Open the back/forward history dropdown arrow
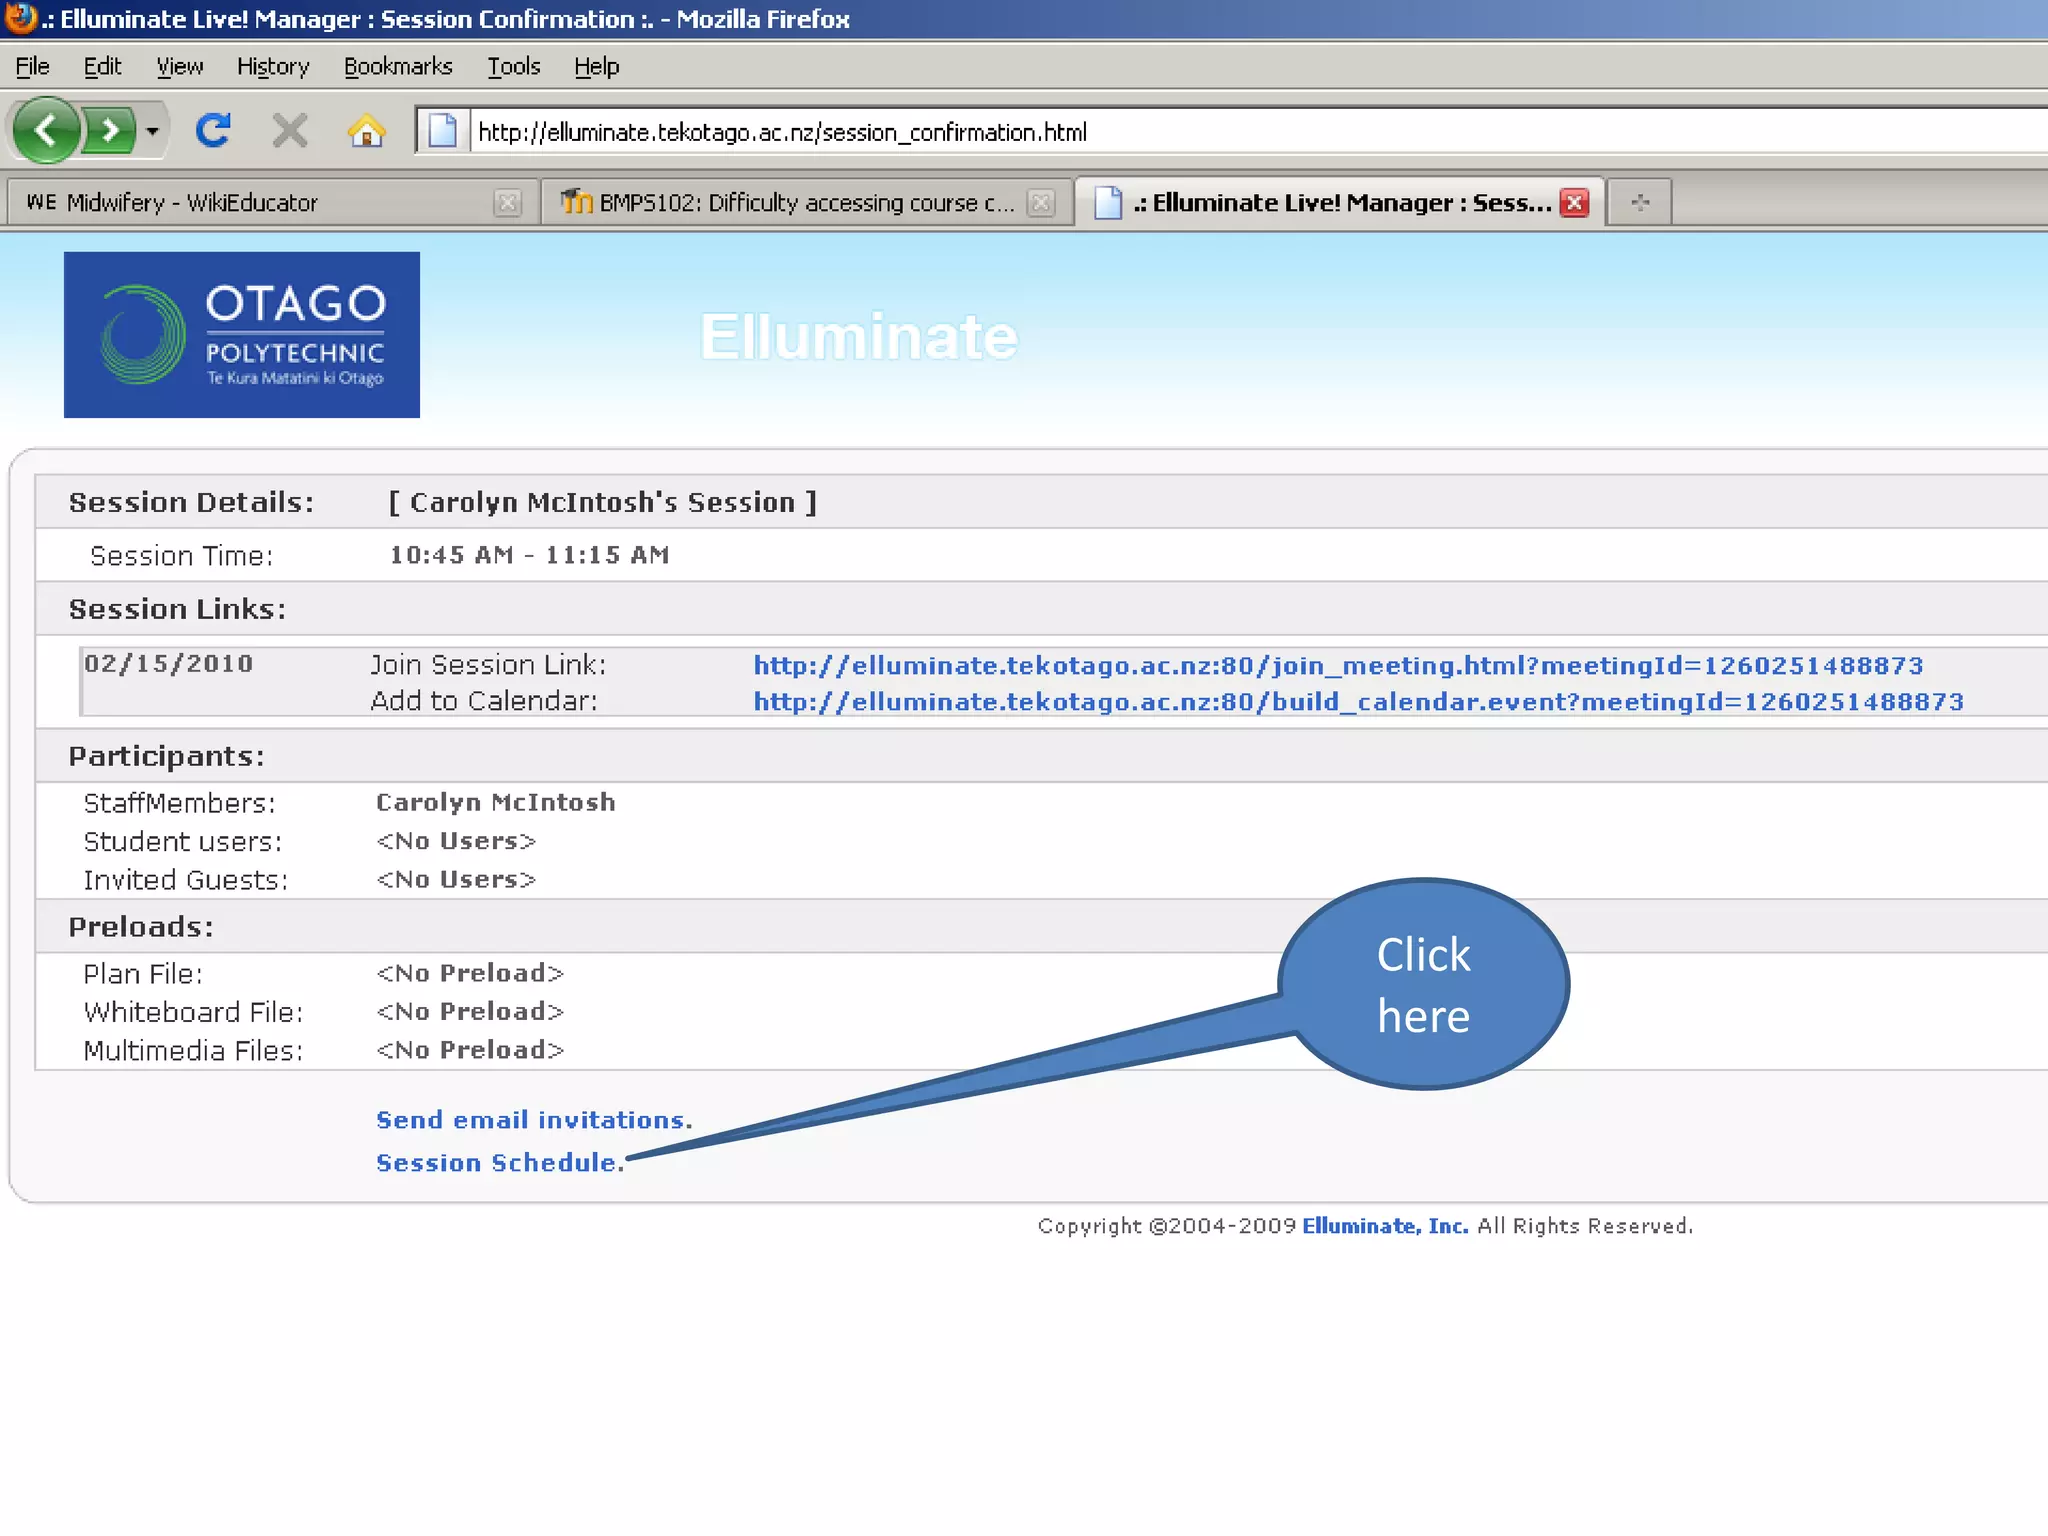This screenshot has width=2048, height=1536. click(152, 131)
